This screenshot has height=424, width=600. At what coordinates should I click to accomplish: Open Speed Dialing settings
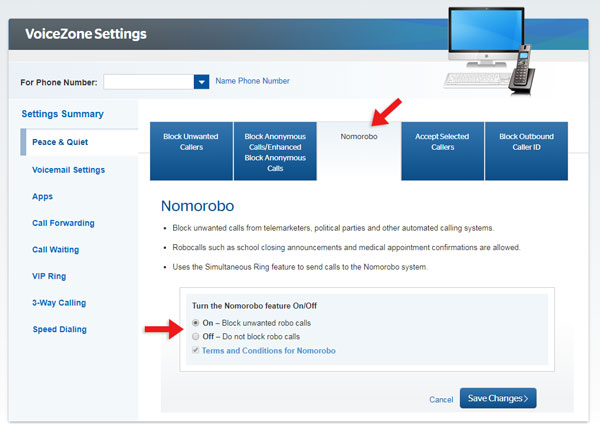59,329
